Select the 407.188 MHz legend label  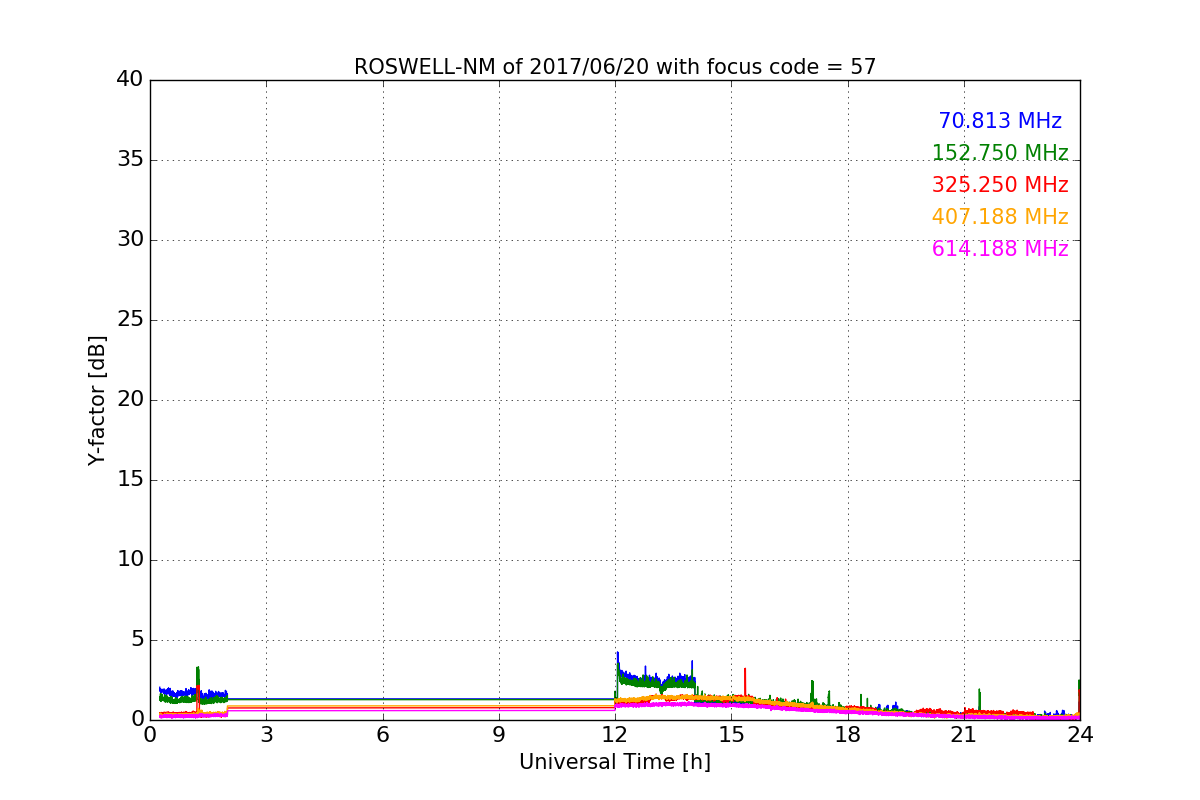tap(1000, 217)
